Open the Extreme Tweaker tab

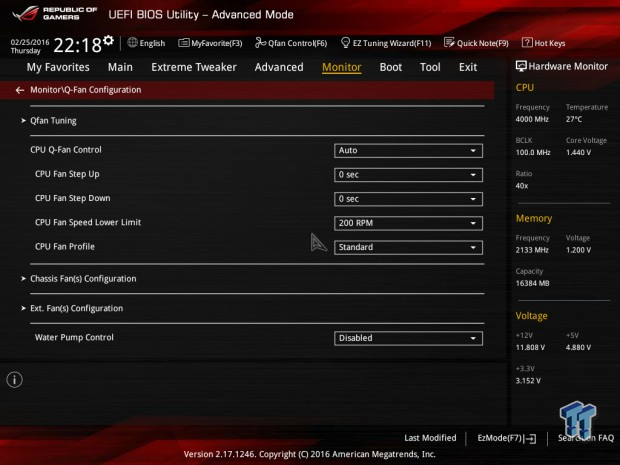click(194, 67)
